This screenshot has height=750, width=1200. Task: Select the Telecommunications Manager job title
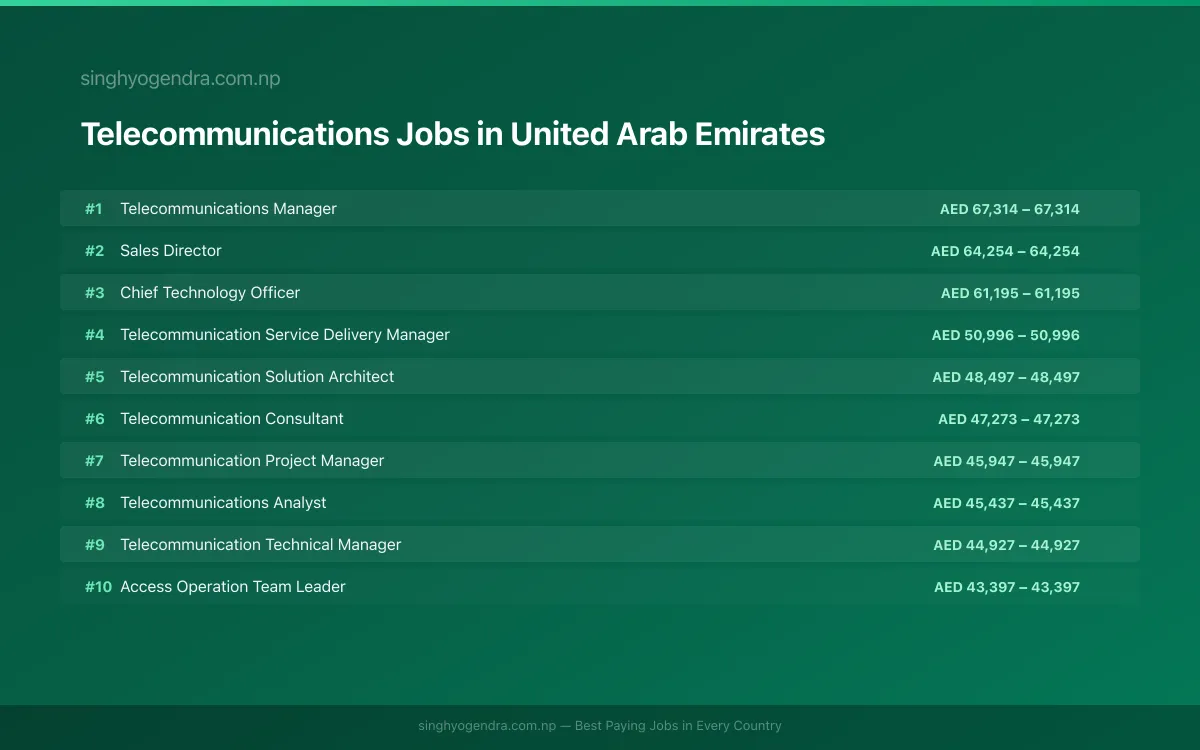pos(228,209)
